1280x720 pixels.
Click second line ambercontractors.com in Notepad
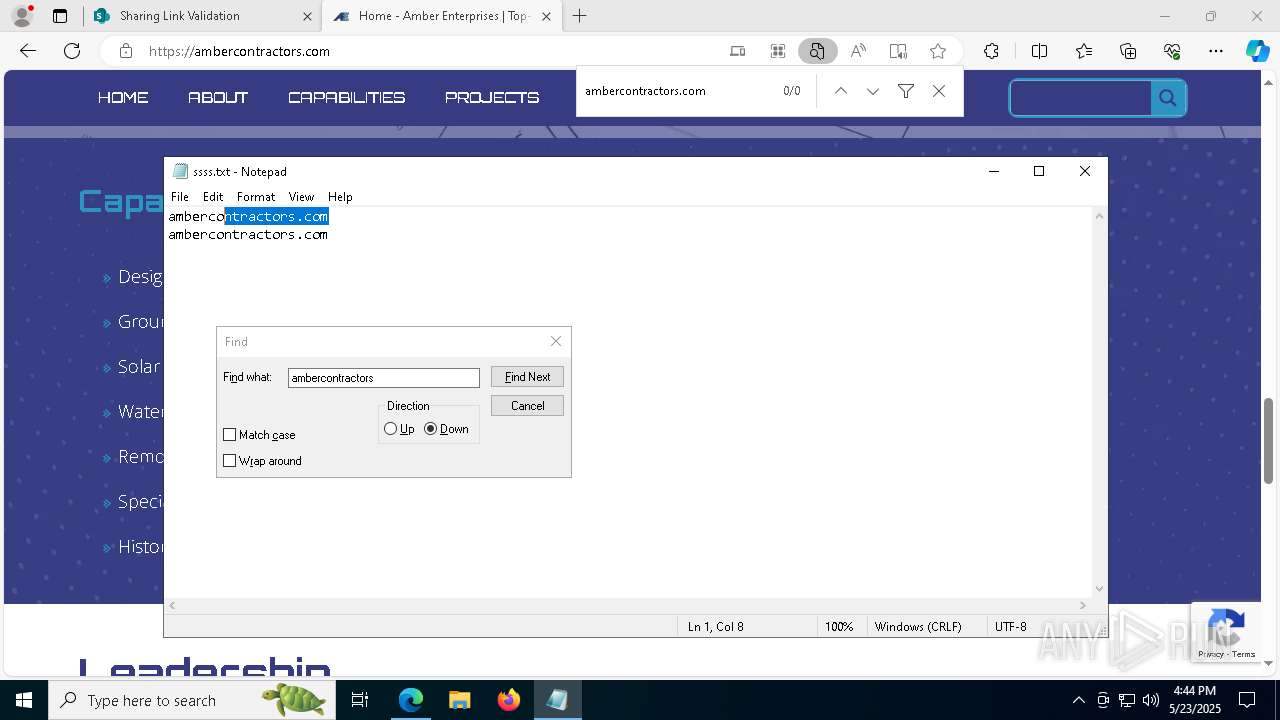click(248, 234)
